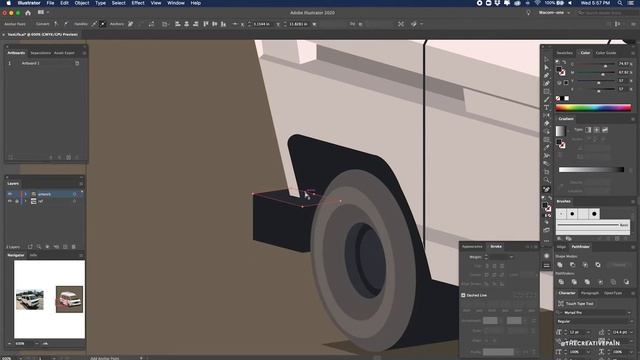Open the Effect menu
The height and width of the screenshot is (360, 640).
[138, 3]
